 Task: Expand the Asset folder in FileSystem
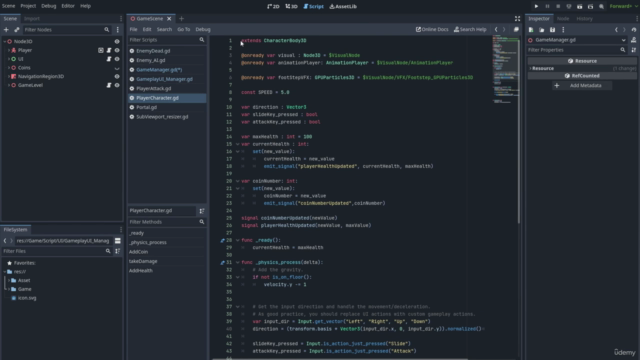(x=9, y=280)
